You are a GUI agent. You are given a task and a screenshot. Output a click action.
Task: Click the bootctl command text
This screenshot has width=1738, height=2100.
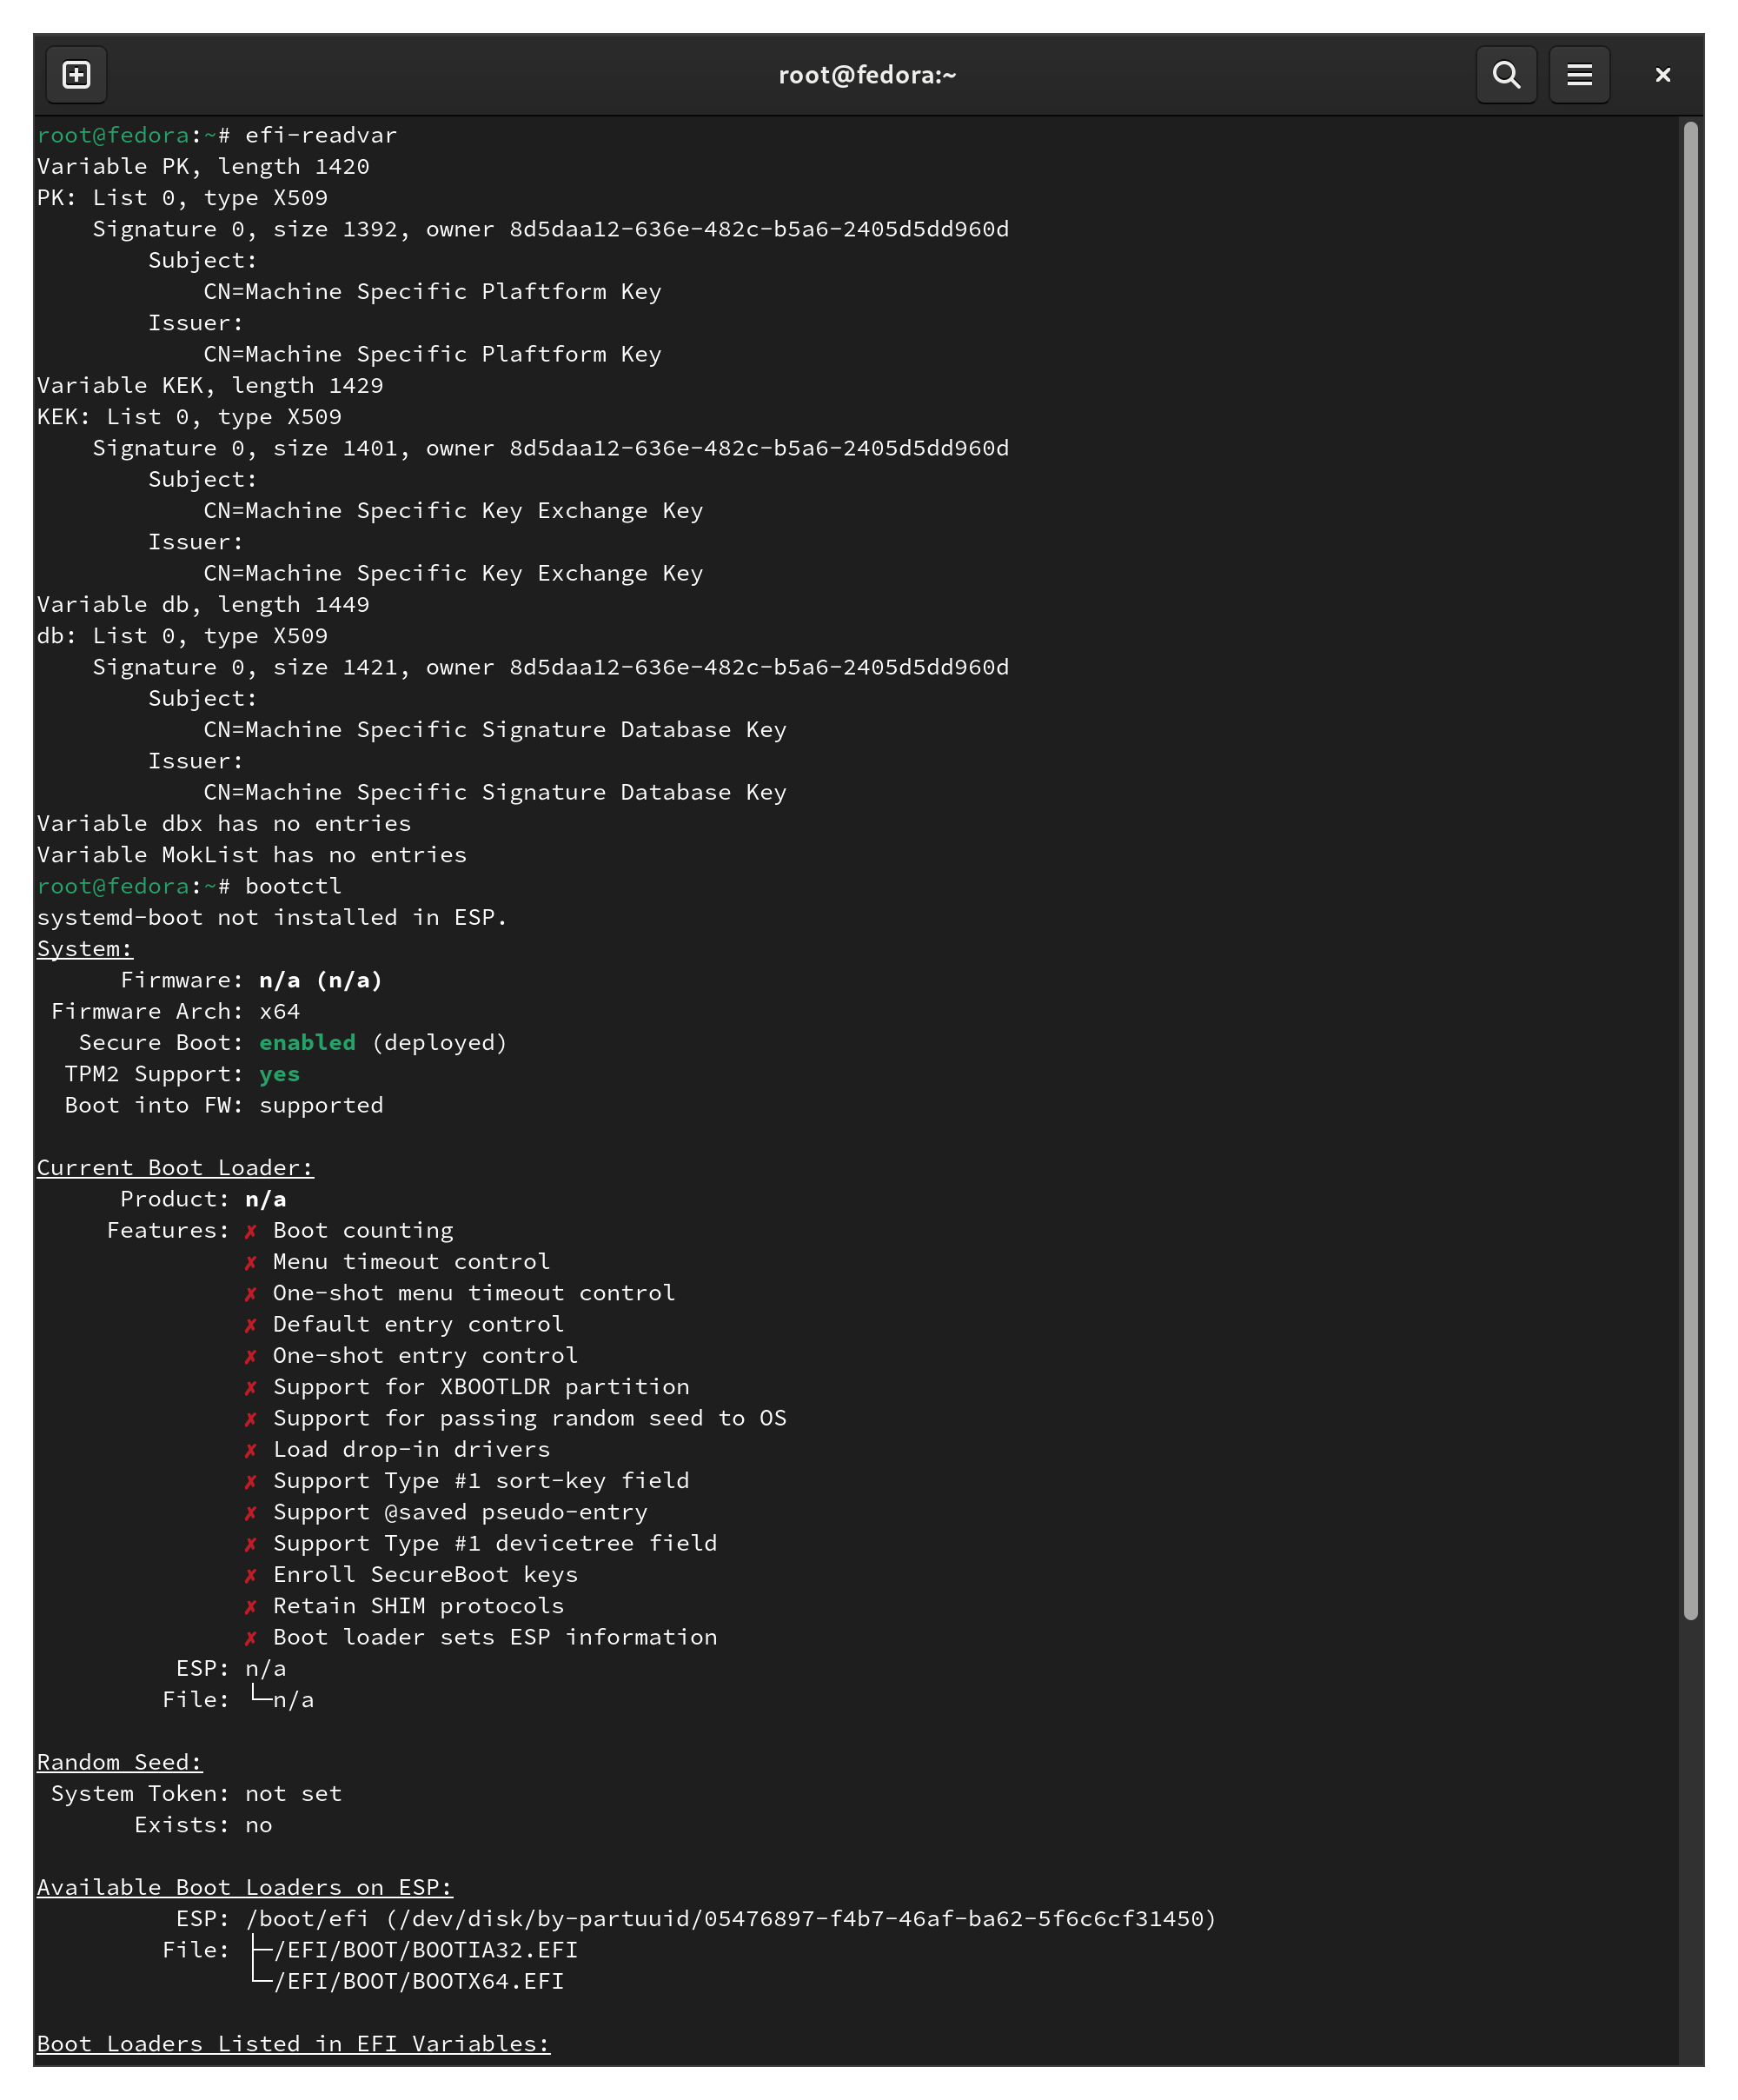click(x=293, y=886)
